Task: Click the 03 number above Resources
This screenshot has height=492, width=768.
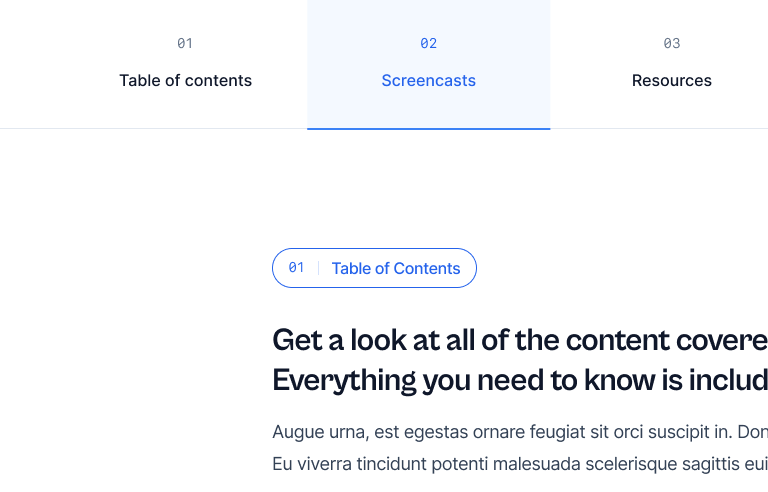Action: click(671, 43)
